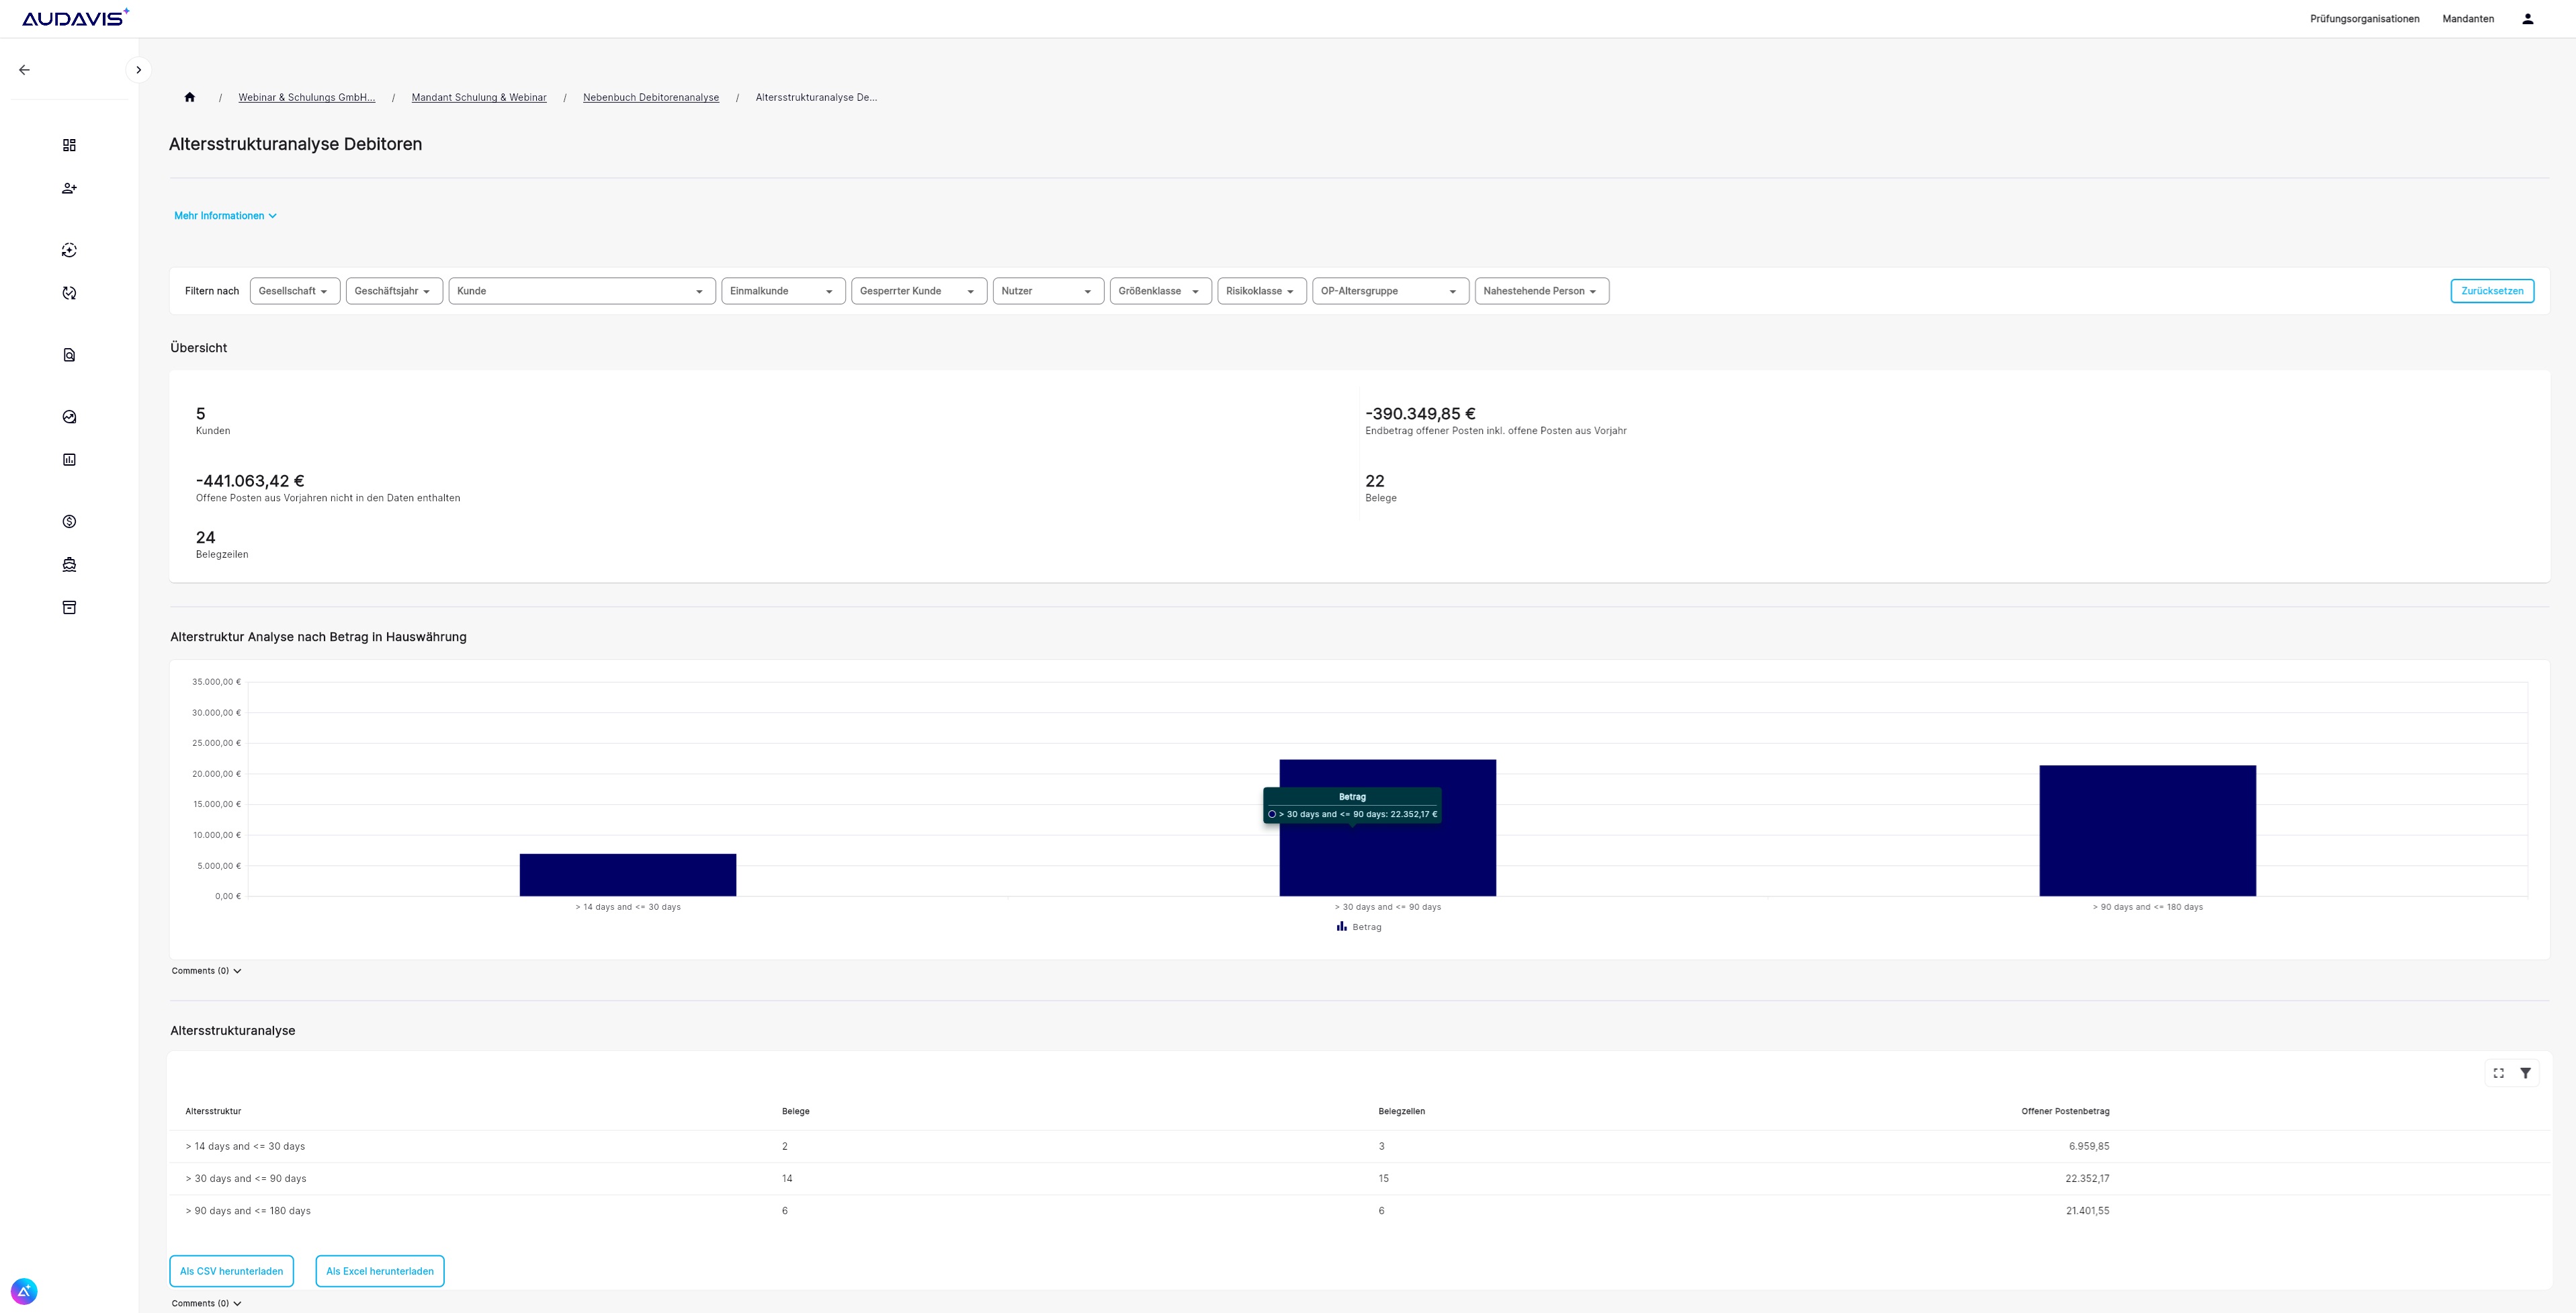Open the Risikoklasse filter dropdown
This screenshot has width=2576, height=1313.
coord(1260,291)
